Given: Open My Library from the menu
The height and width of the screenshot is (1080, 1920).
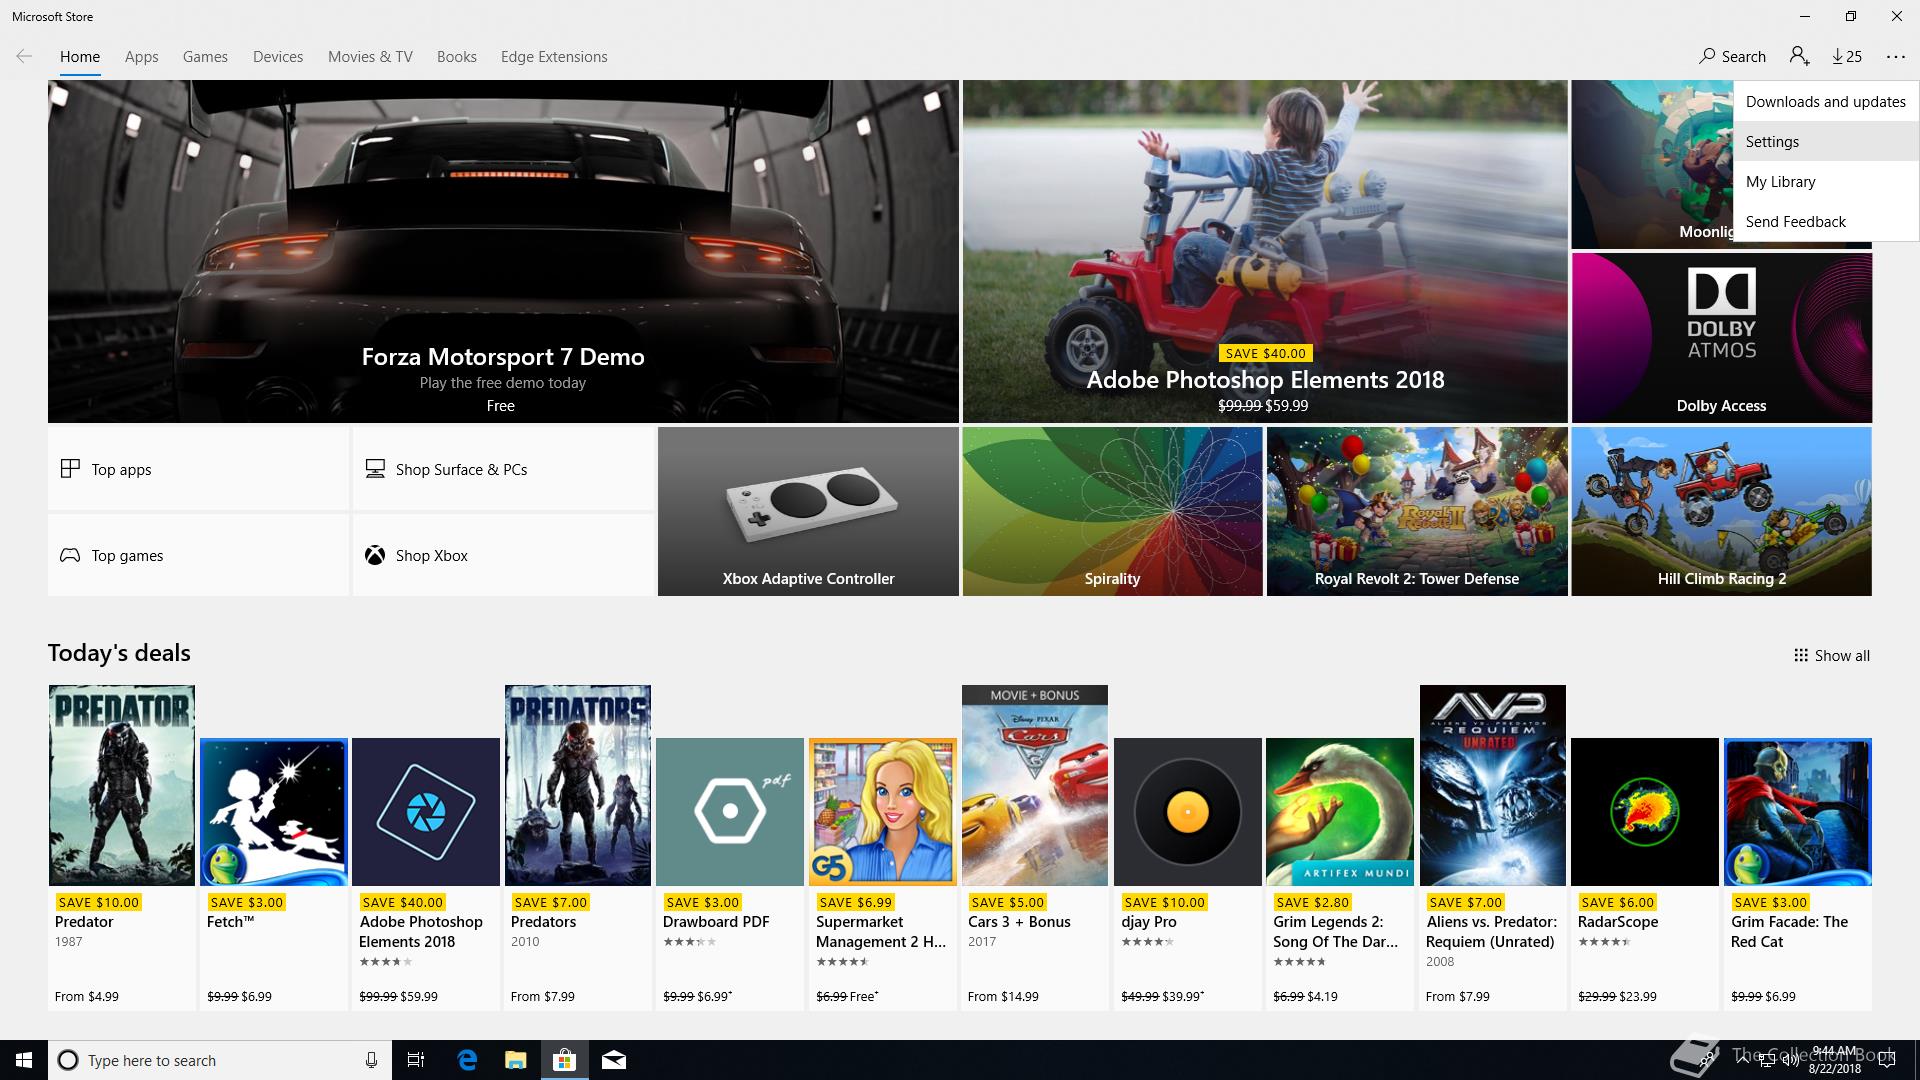Looking at the screenshot, I should tap(1826, 181).
